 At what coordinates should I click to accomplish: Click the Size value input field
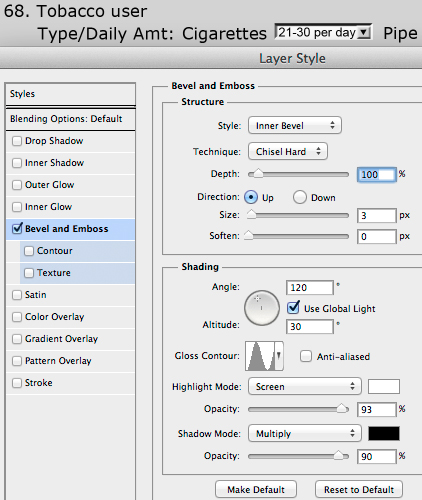click(x=377, y=216)
